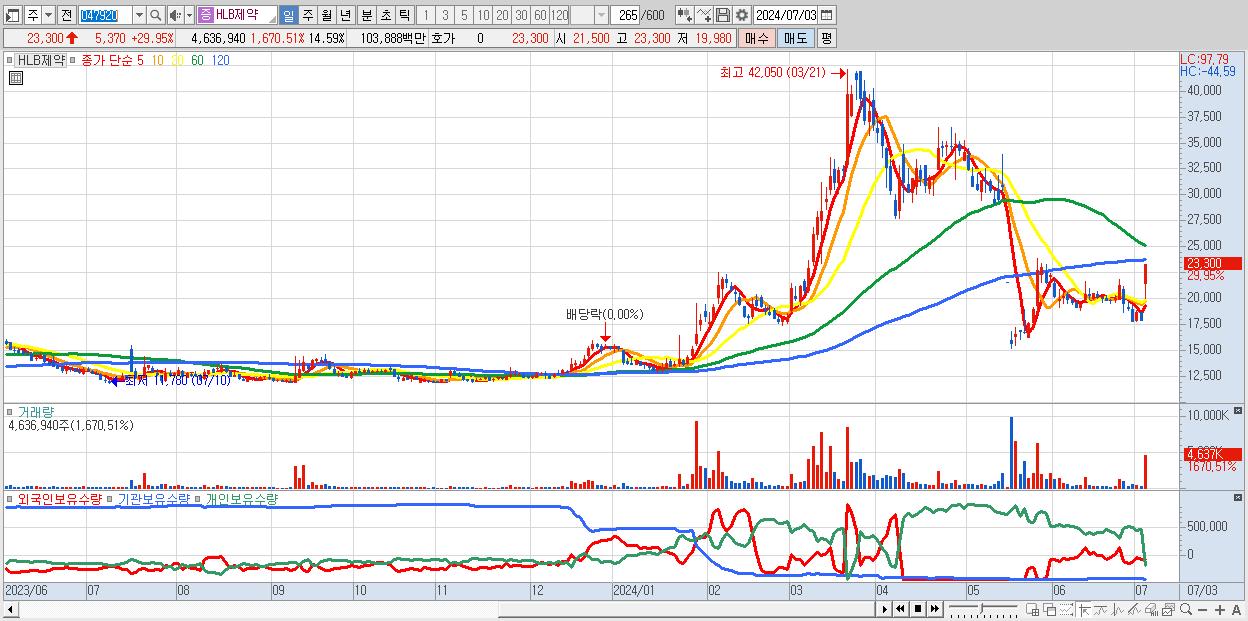Image resolution: width=1248 pixels, height=621 pixels.
Task: Click the 60 moving average legend label
Action: pos(197,60)
